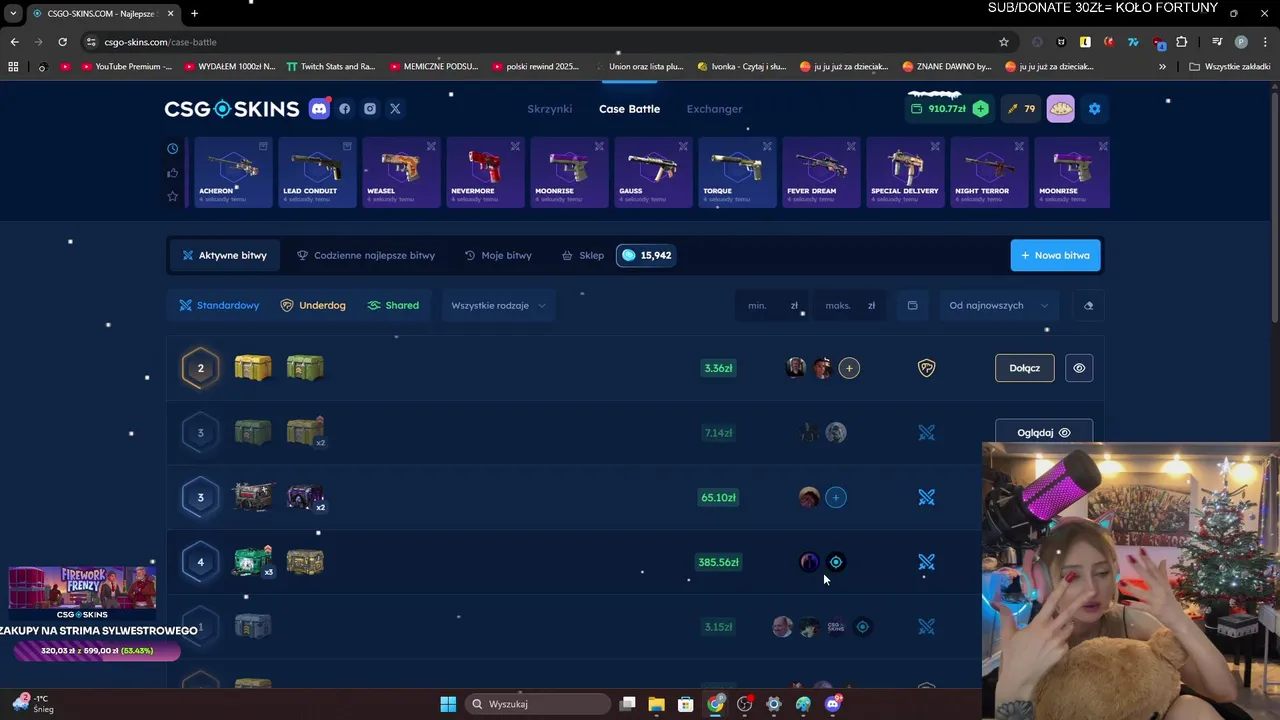Go to Exchanger section

pos(714,109)
